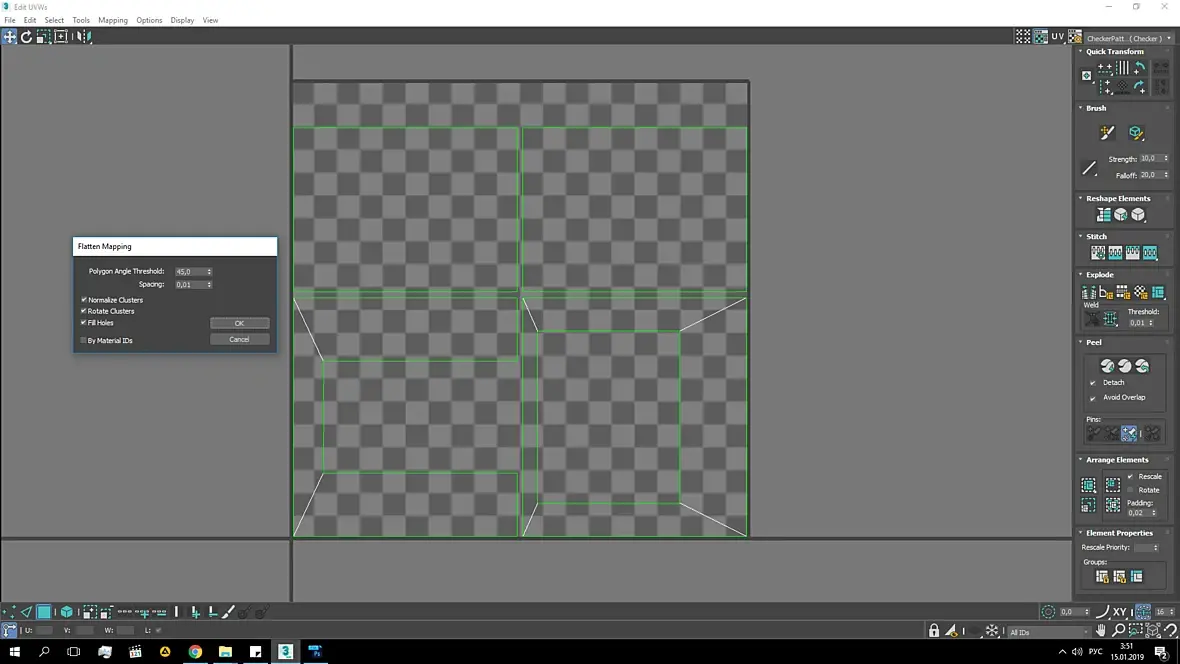Click the Rotate 90 counter-clockwise icon in Quick Transform
This screenshot has width=1180, height=664.
[x=1139, y=69]
